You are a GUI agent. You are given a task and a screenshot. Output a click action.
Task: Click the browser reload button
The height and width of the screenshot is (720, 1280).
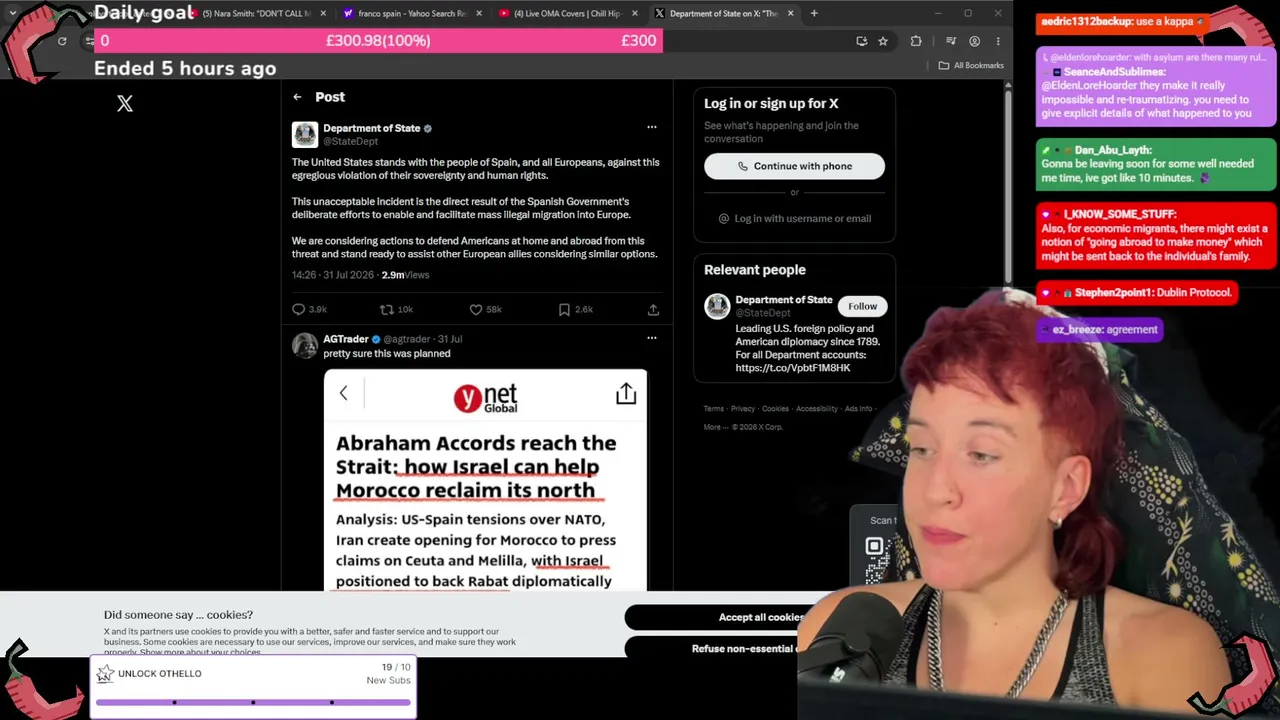[62, 41]
